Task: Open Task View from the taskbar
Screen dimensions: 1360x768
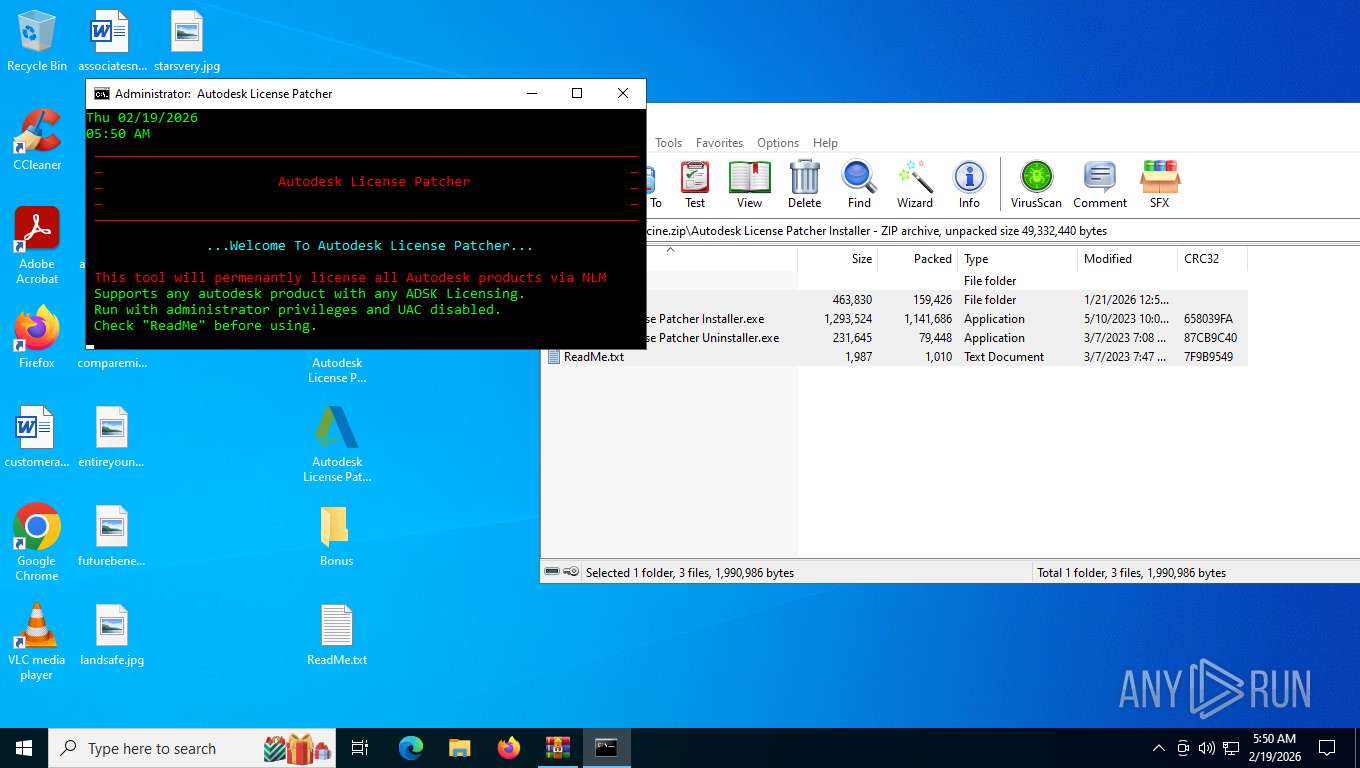Action: [x=360, y=748]
